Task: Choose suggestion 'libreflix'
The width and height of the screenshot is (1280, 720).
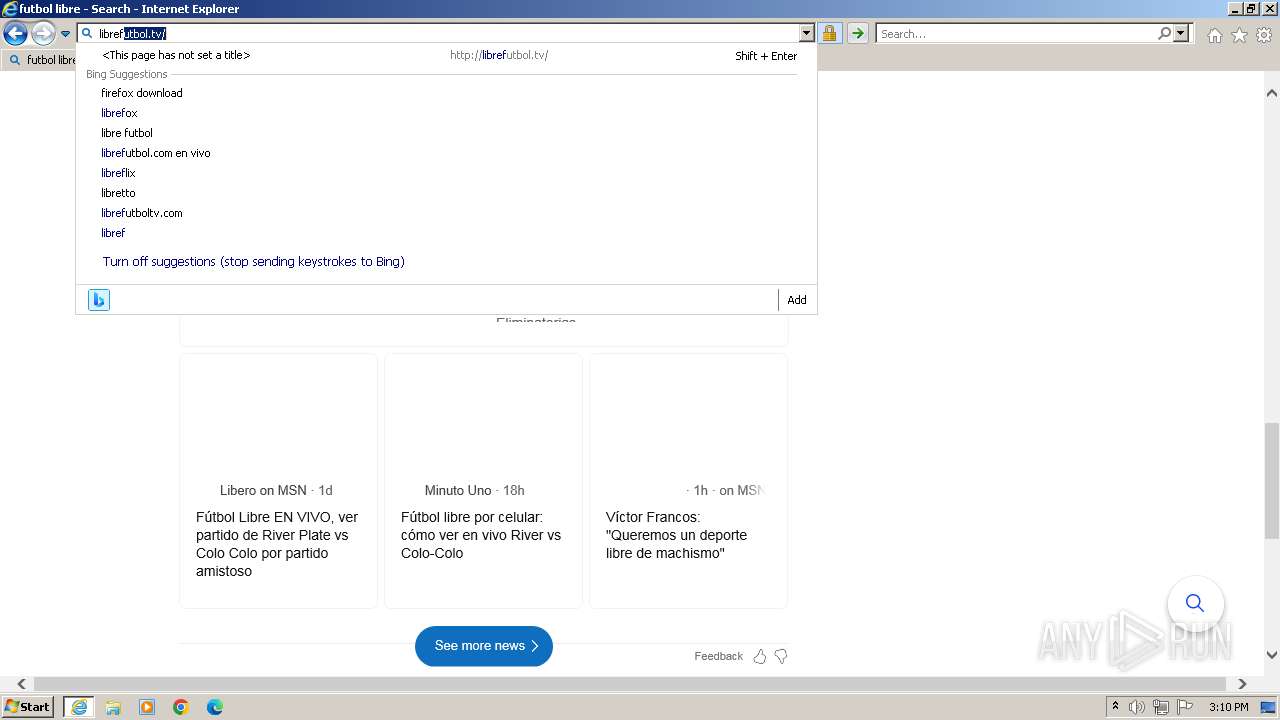Action: click(118, 173)
